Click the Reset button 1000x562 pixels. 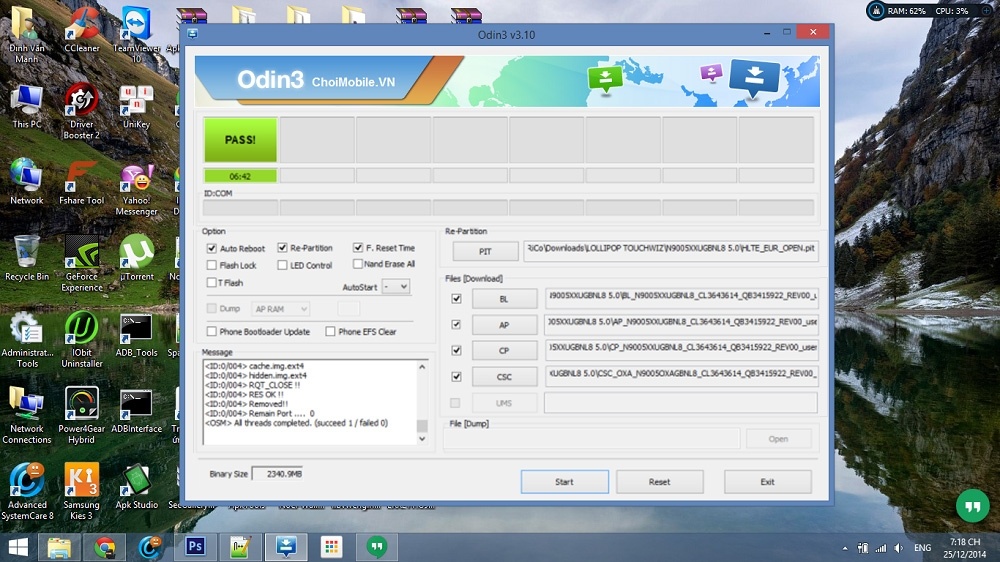pyautogui.click(x=659, y=482)
